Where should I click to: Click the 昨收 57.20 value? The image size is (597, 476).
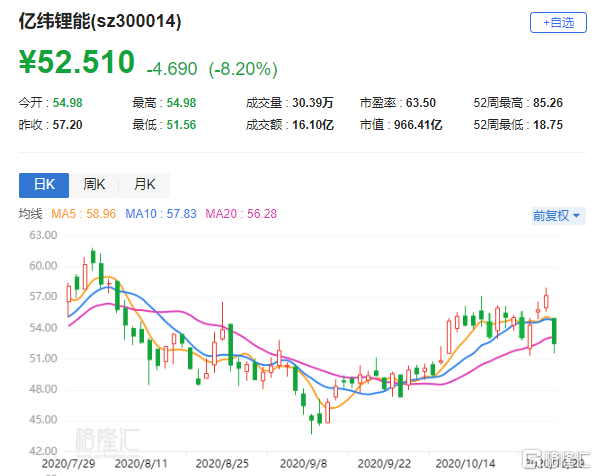[67, 125]
